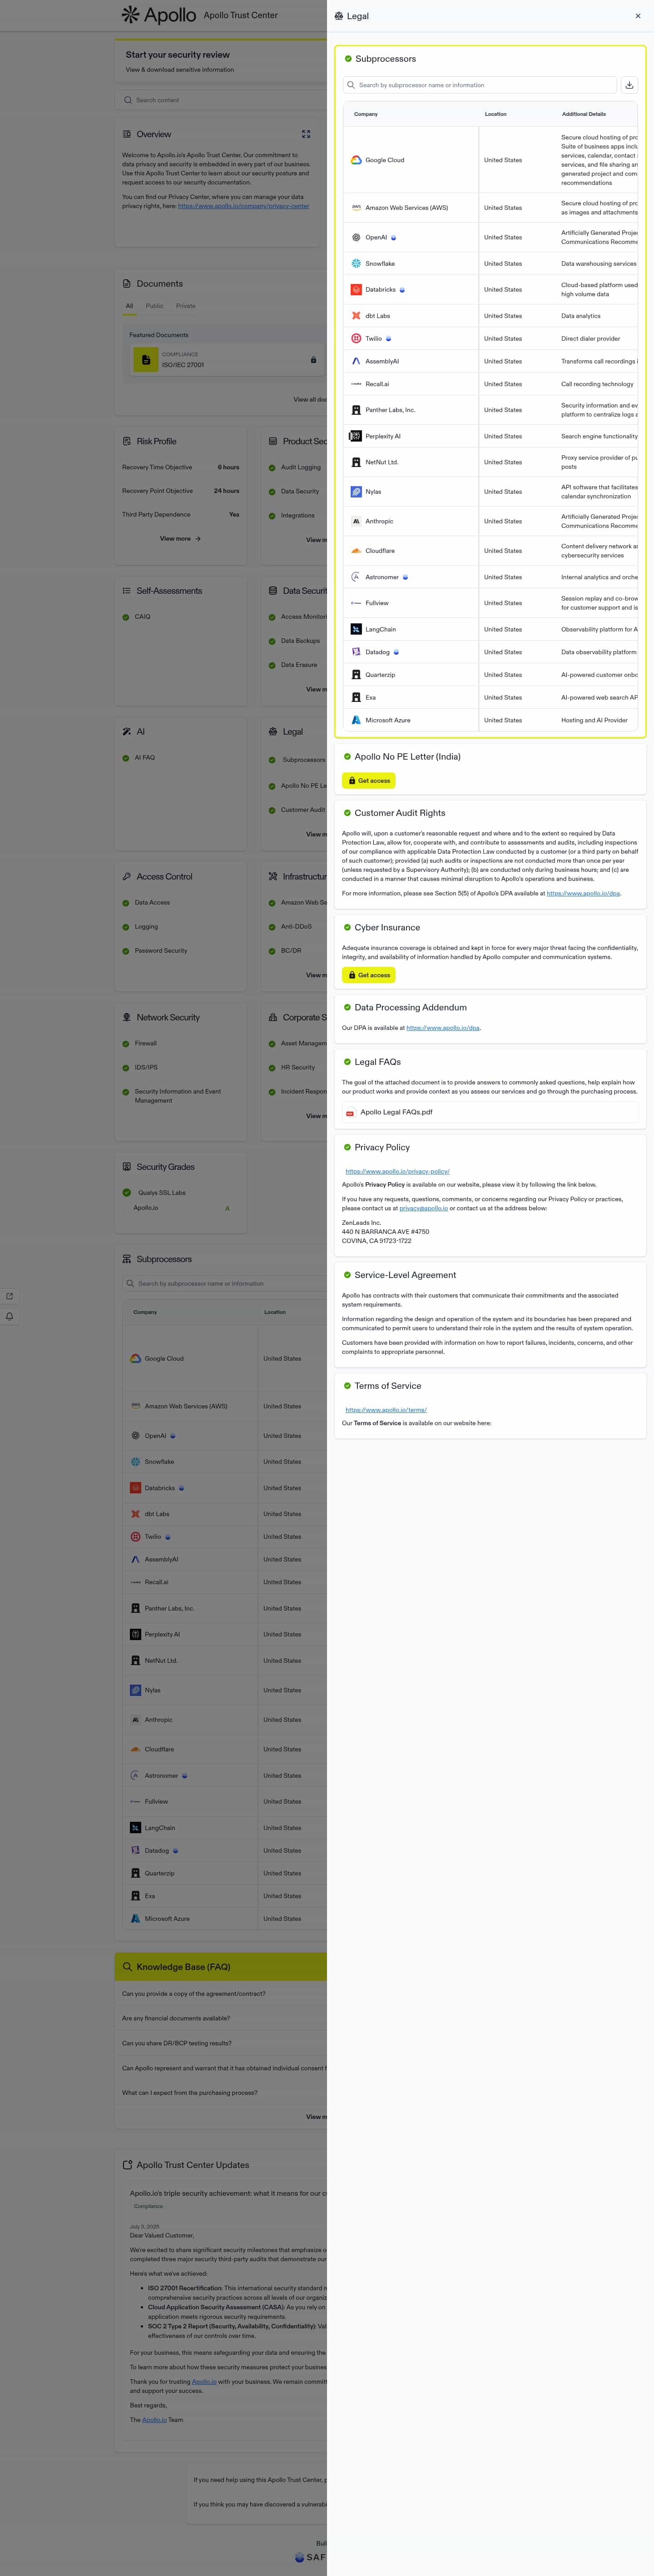
Task: Click the Google Cloud logo in Legal panel
Action: [356, 160]
